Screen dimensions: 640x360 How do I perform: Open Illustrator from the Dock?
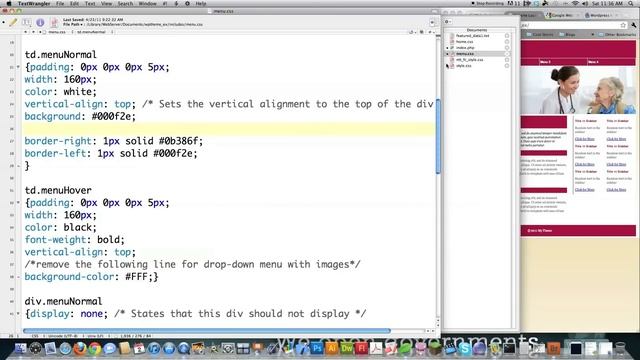coord(332,349)
